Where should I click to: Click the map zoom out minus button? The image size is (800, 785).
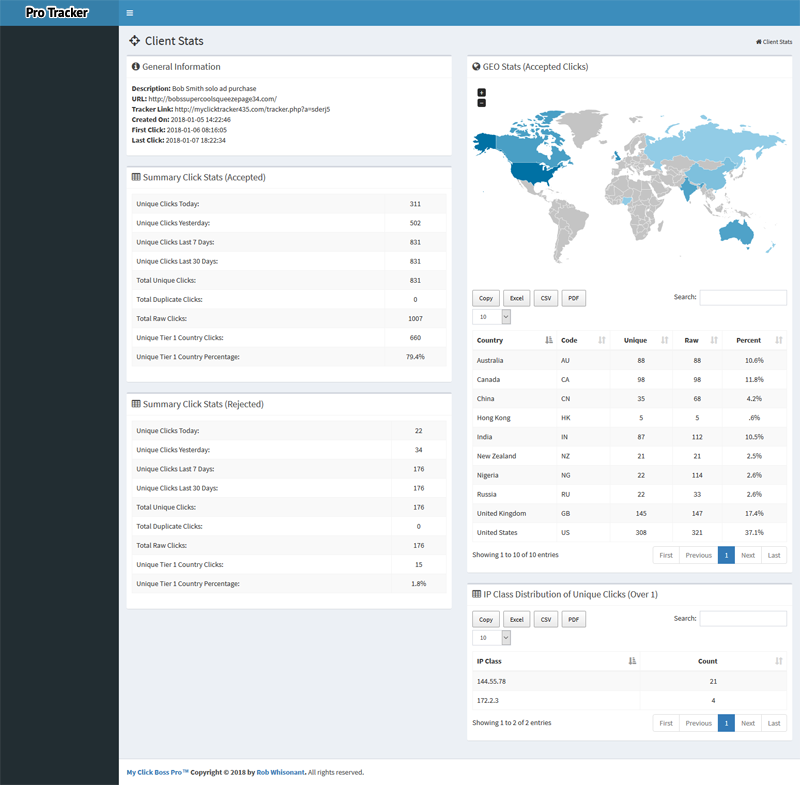(482, 103)
